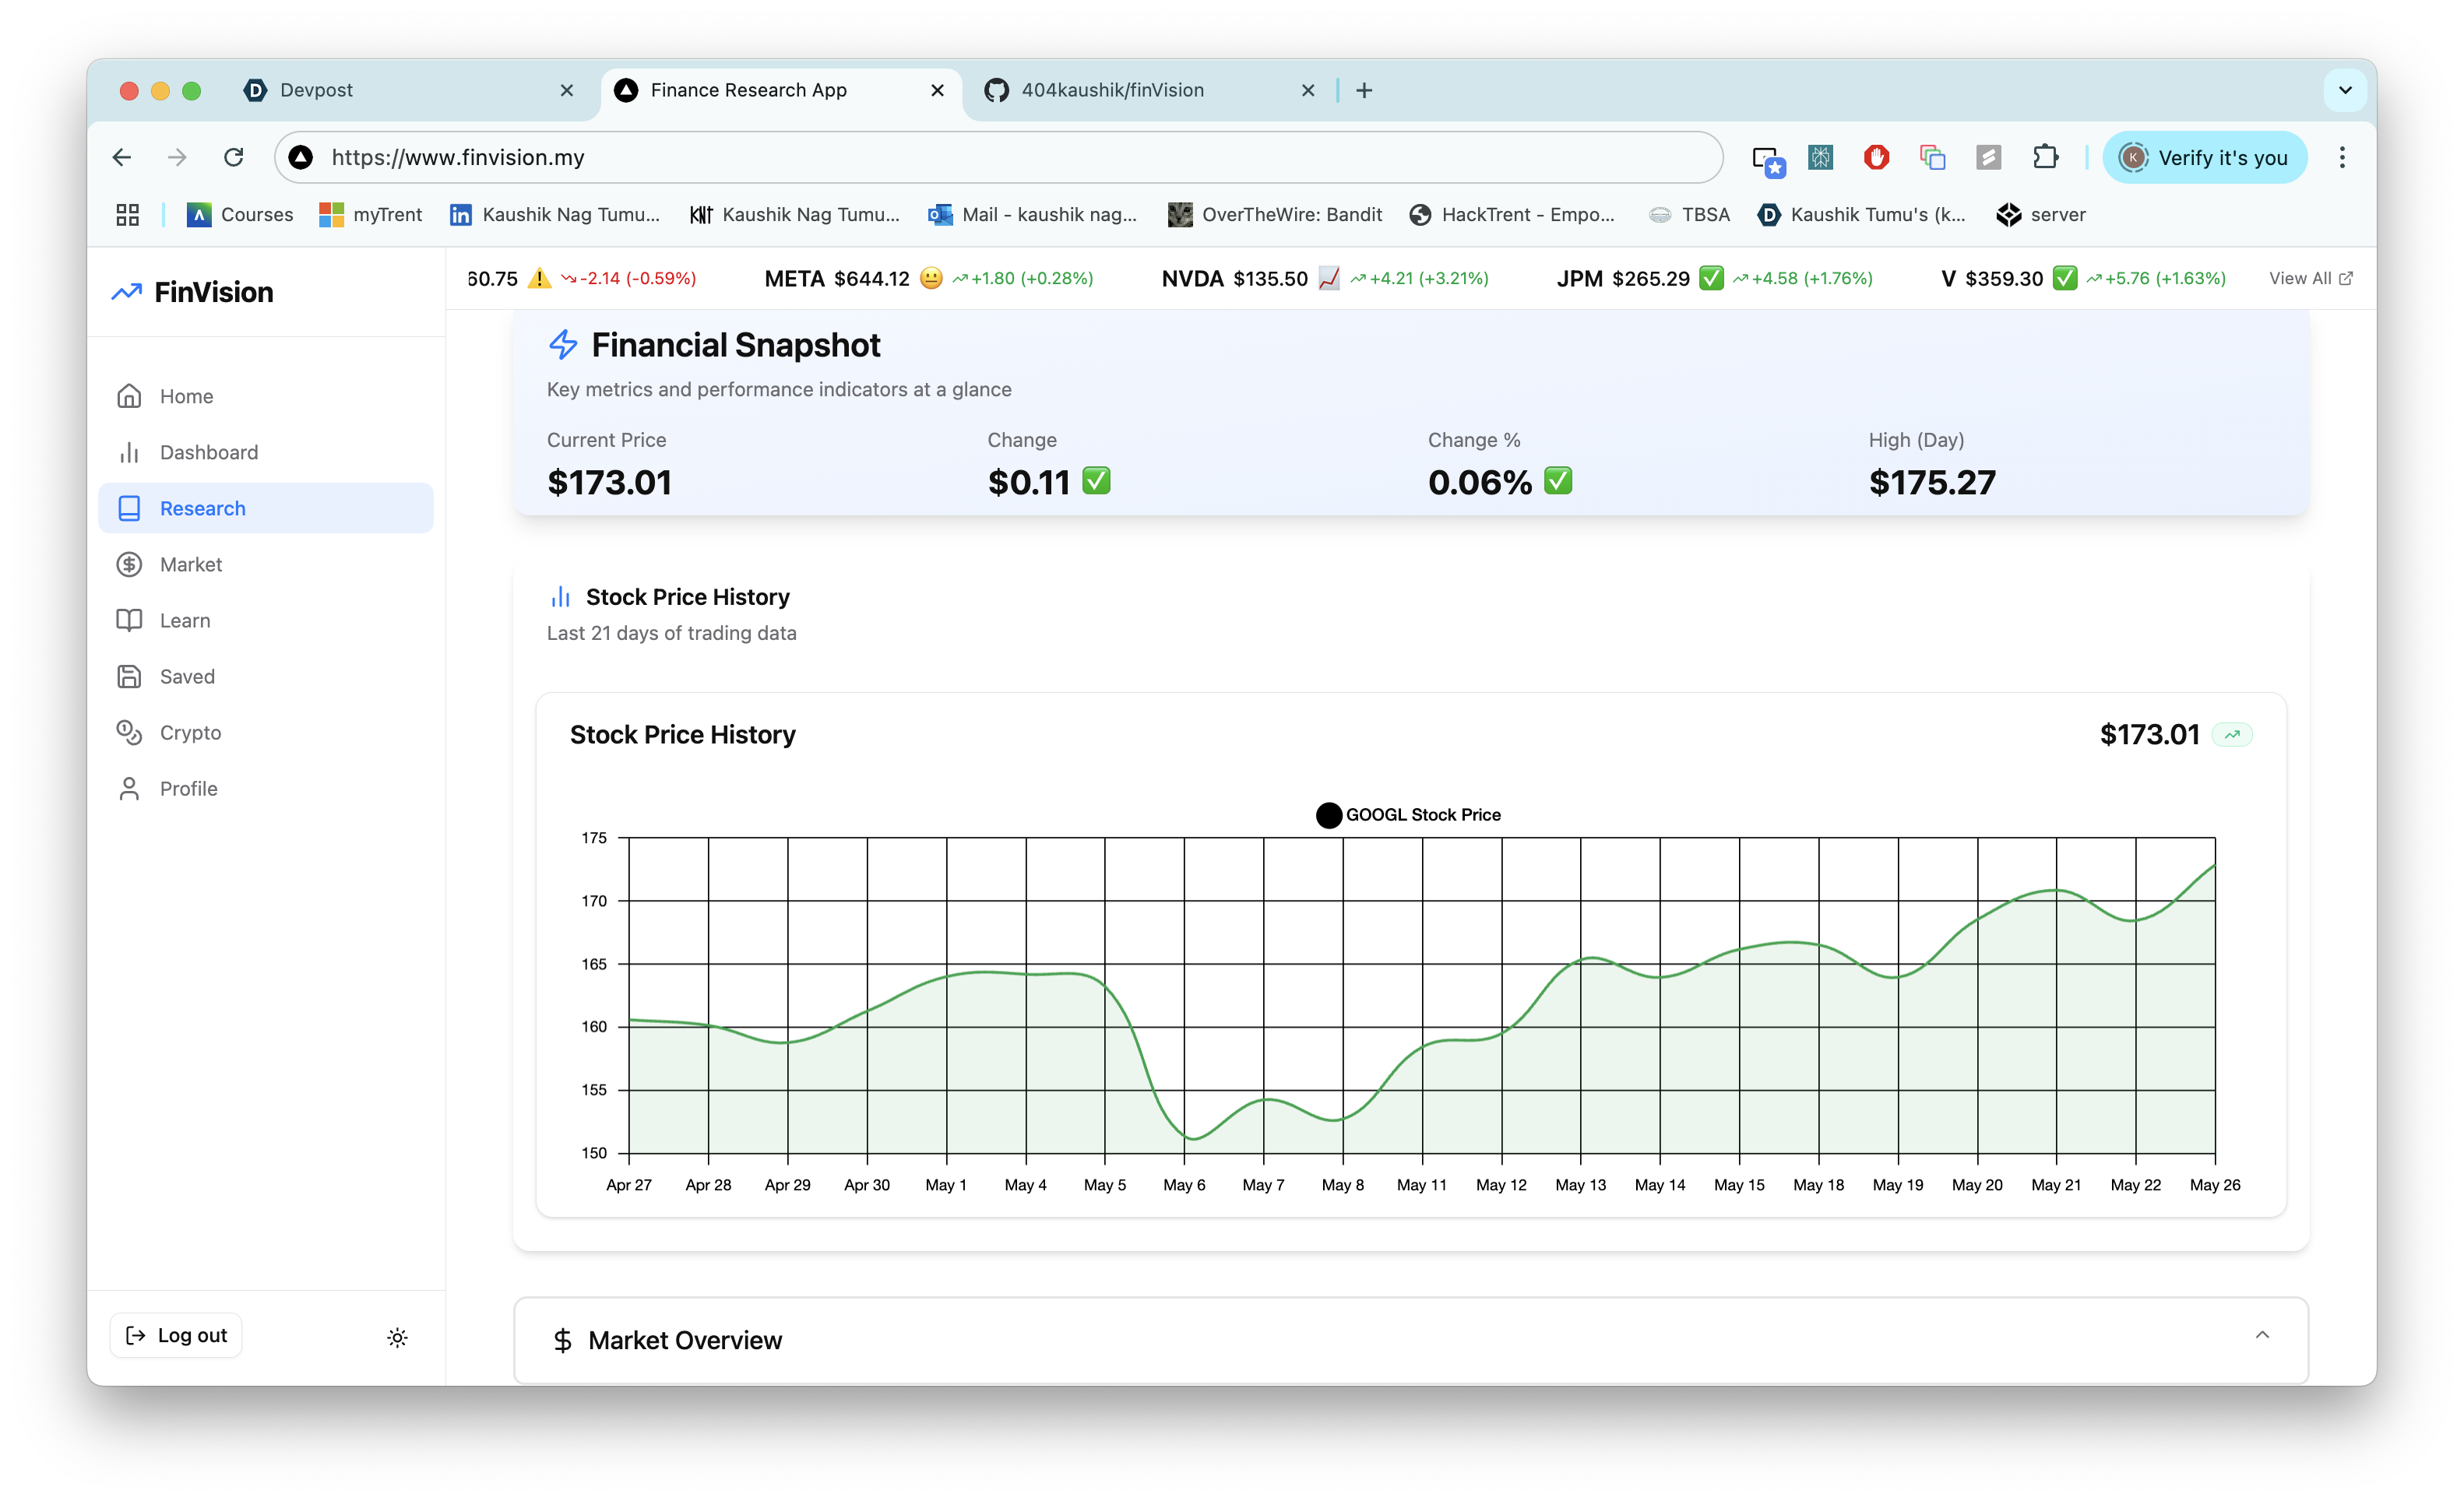Go to the Market sidebar item
This screenshot has height=1501, width=2464.
(x=190, y=565)
